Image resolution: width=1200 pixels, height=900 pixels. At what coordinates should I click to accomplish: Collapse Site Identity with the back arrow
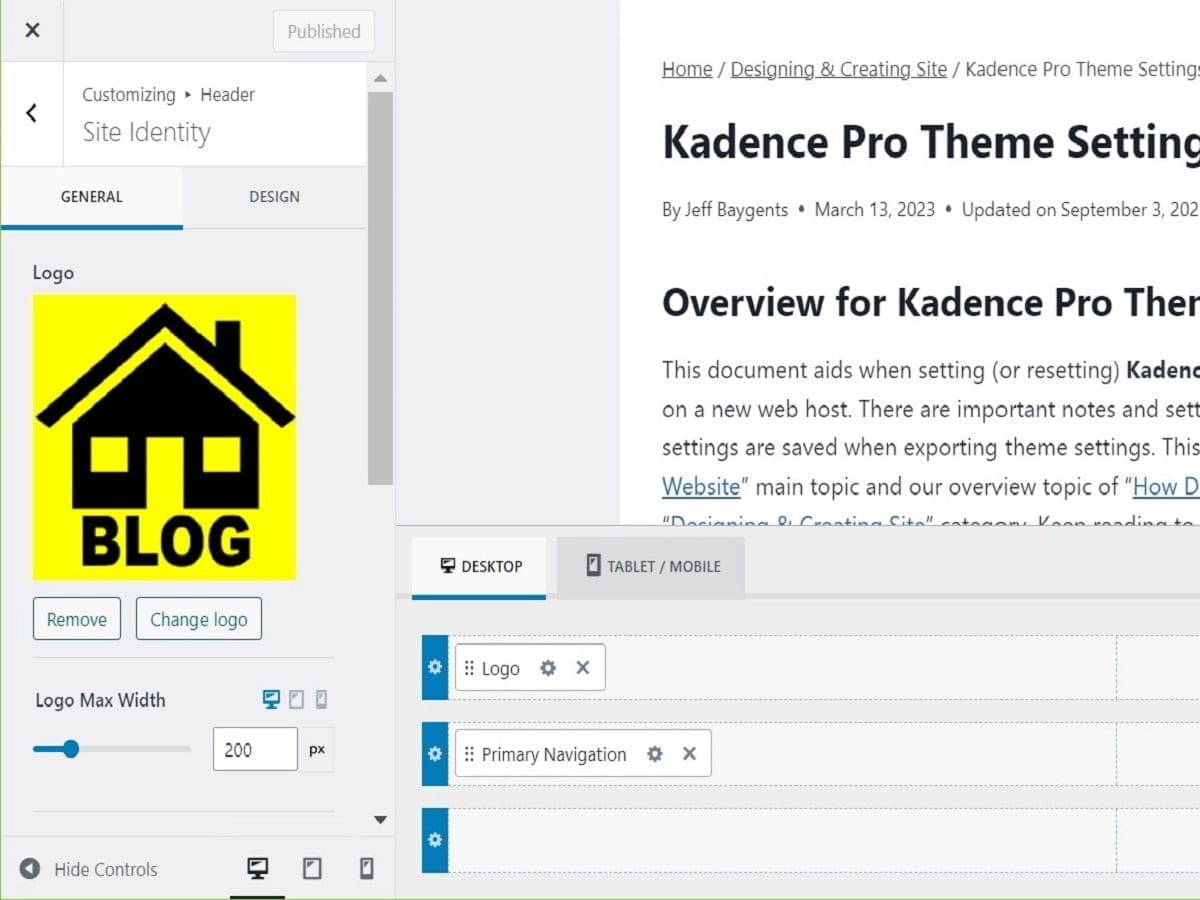tap(31, 113)
